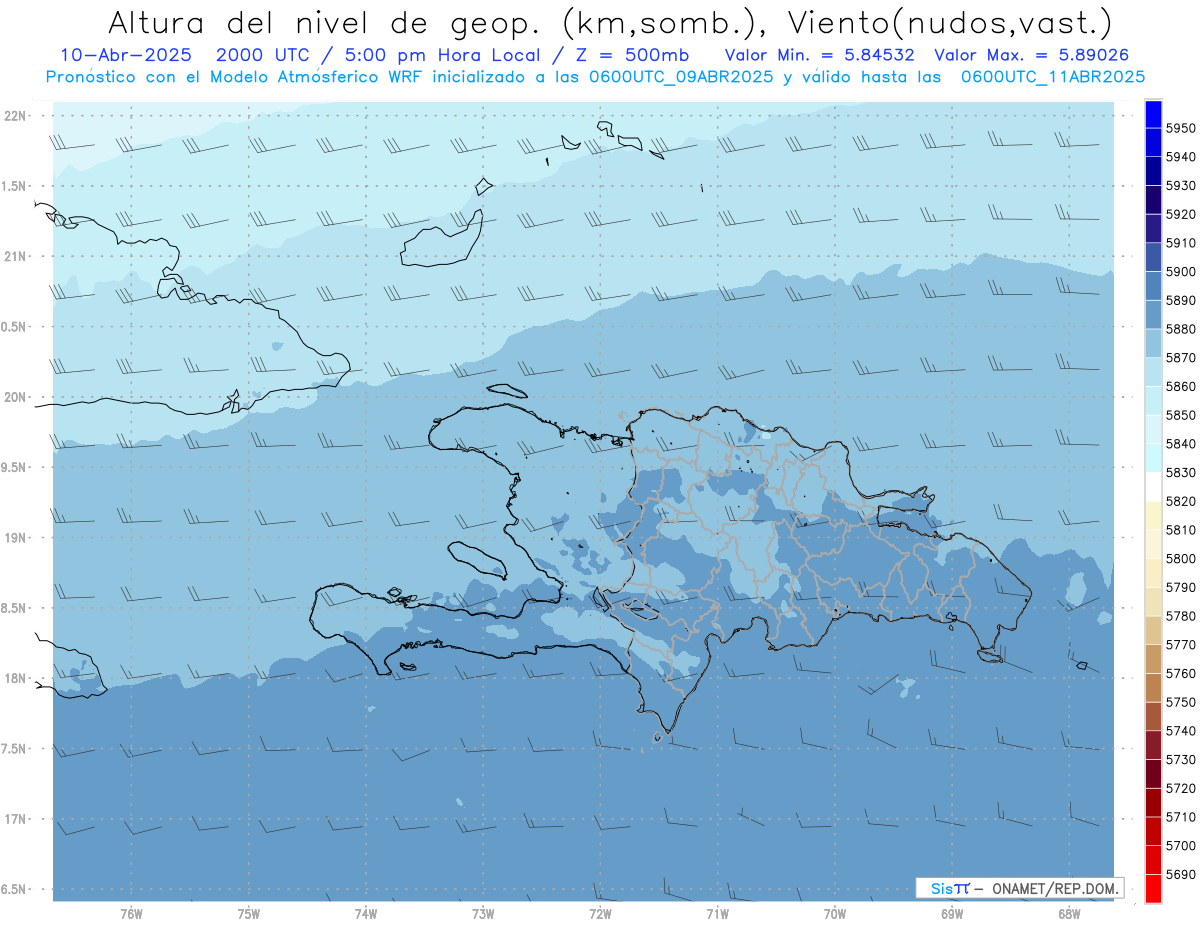Image resolution: width=1200 pixels, height=927 pixels.
Task: Click the '17N' latitude label
Action: click(14, 820)
